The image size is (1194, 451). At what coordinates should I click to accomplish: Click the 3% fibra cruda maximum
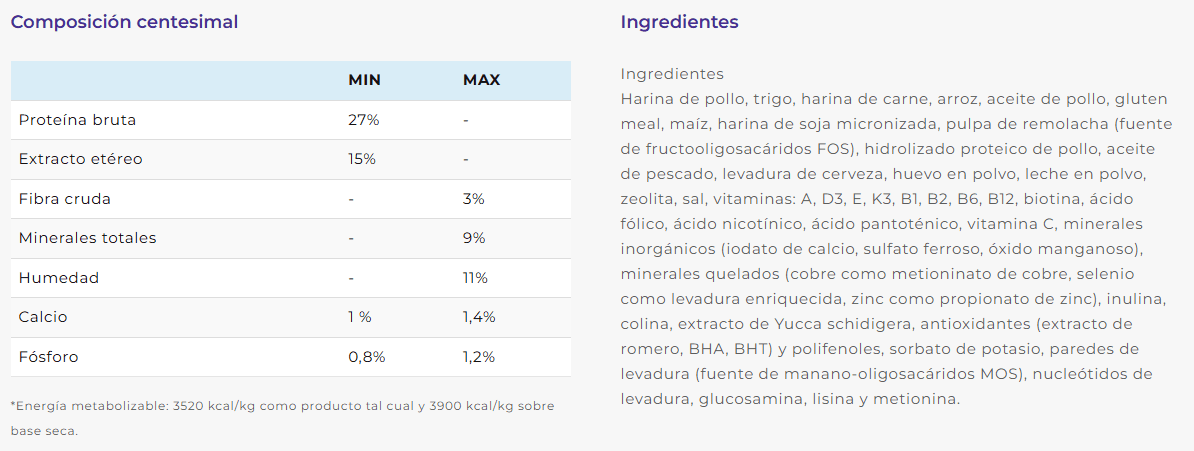pos(474,199)
